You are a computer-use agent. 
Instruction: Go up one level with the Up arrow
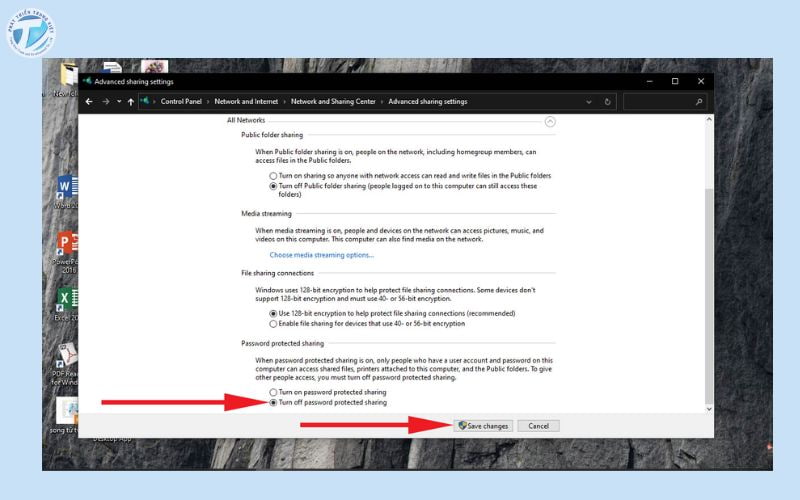(x=131, y=101)
